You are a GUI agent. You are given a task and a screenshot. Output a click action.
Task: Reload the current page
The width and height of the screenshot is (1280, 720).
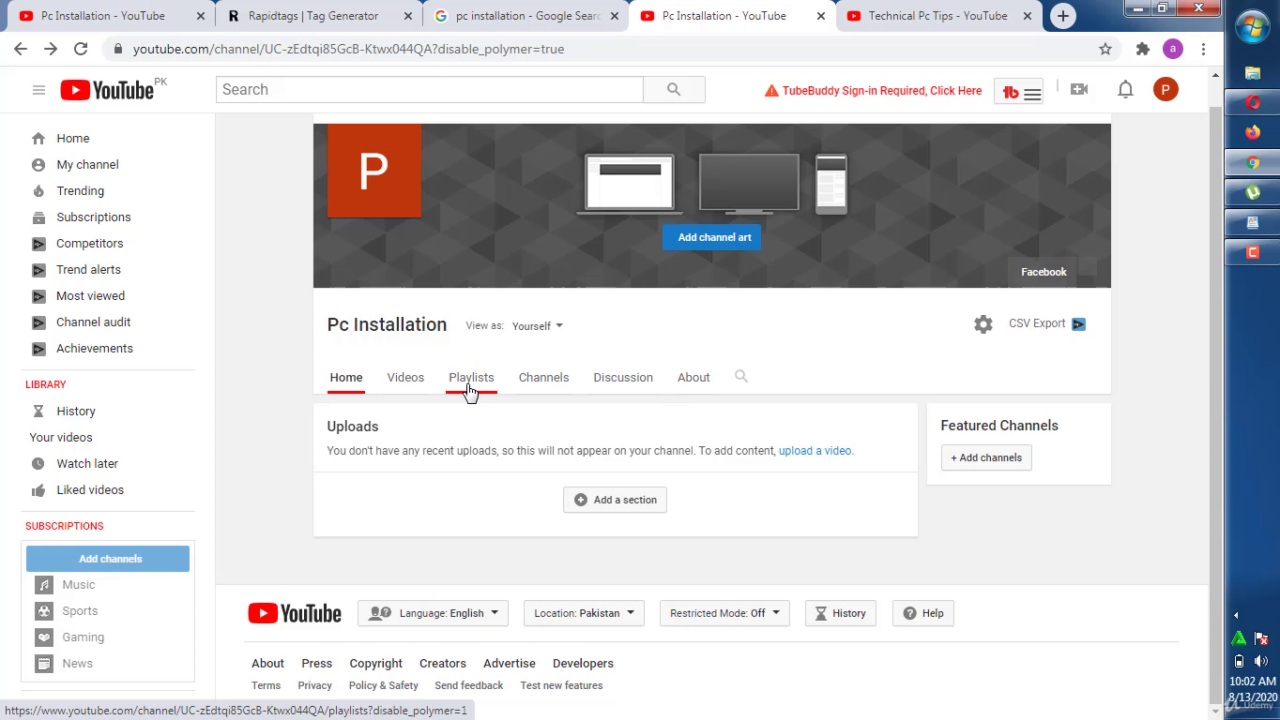81,49
